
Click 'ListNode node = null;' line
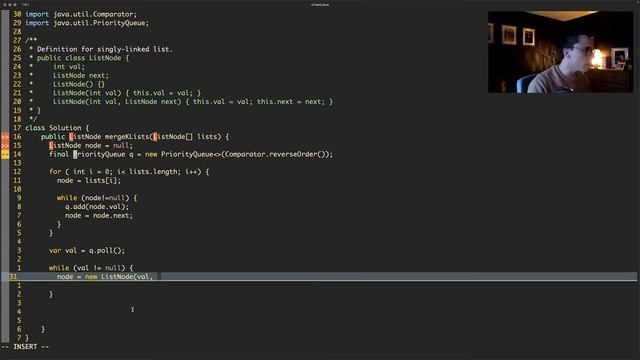[x=91, y=146]
